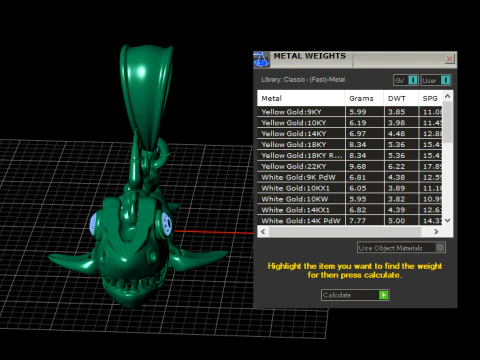Viewport: 480px width, 360px height.
Task: Select the Yellow Gold:18KY R... row
Action: click(350, 155)
